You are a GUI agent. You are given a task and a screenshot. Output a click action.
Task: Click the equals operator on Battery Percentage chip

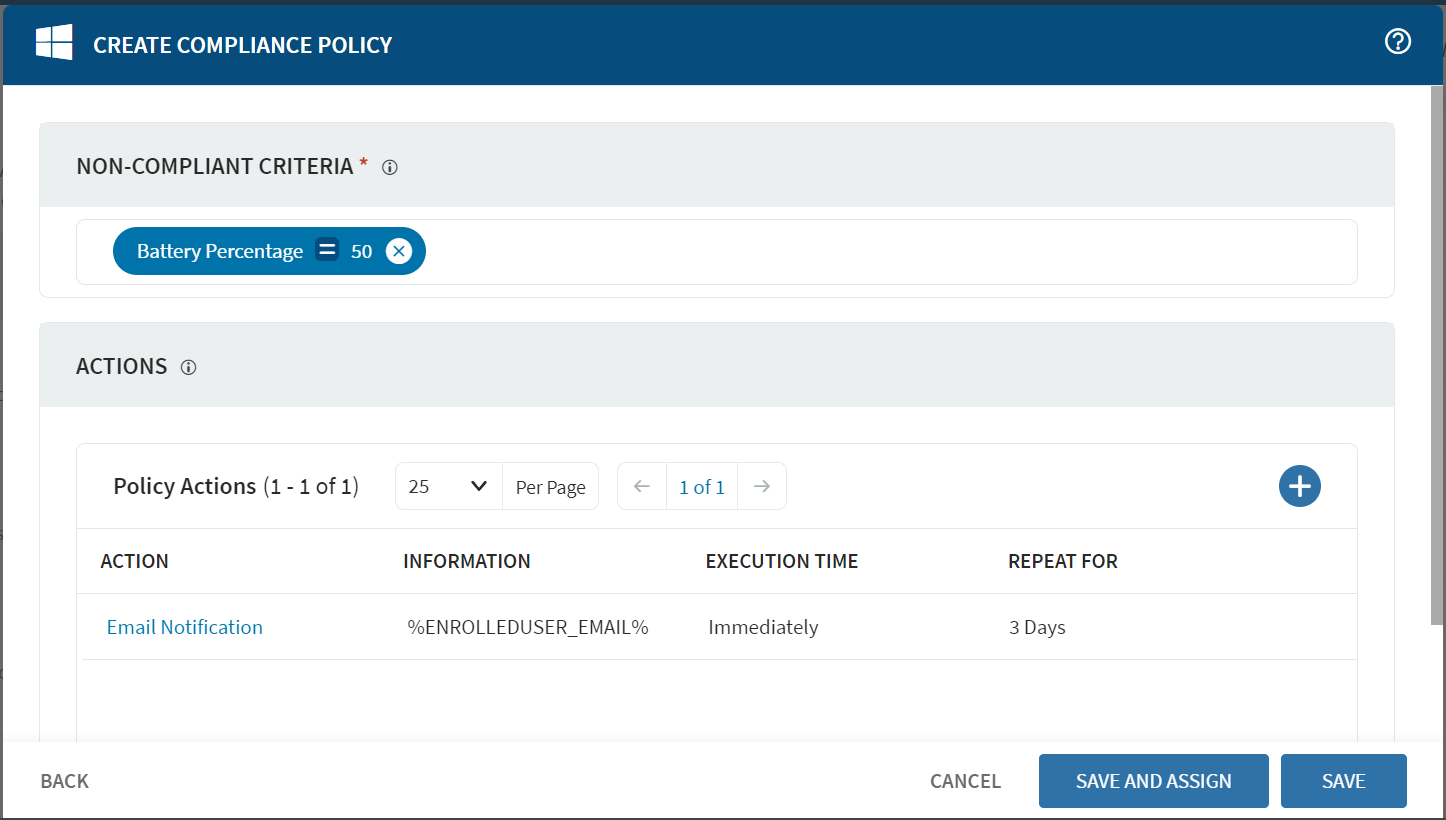pyautogui.click(x=327, y=250)
